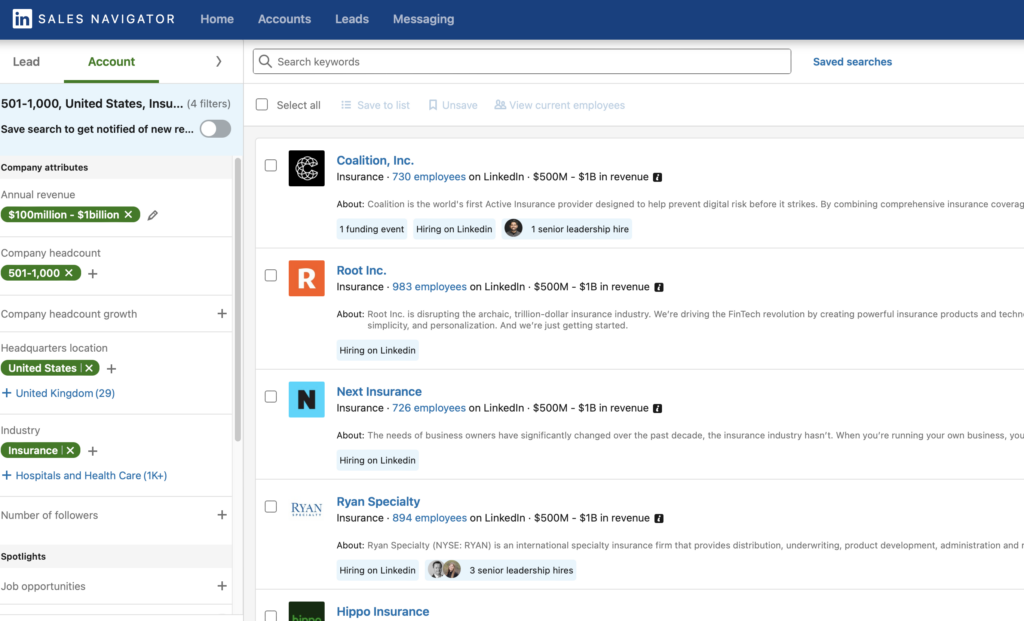Viewport: 1024px width, 621px height.
Task: Click Ryan Specialty's 3 senior leadership hires tag
Action: [x=501, y=570]
